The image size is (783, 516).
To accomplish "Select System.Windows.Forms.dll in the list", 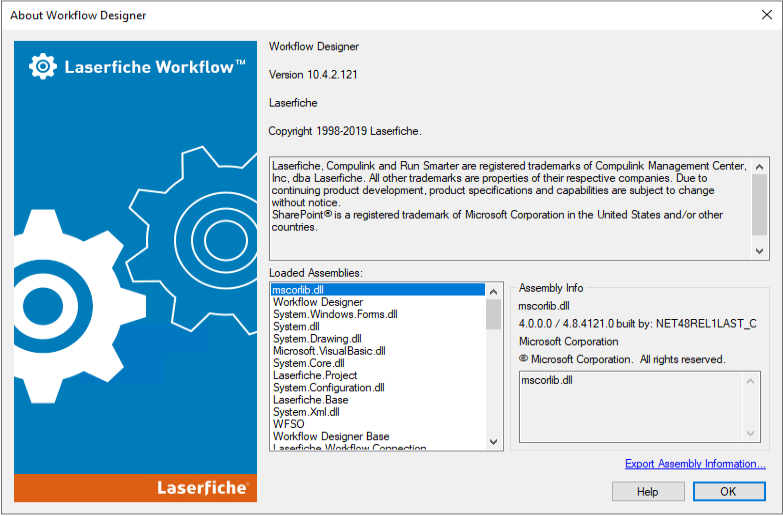I will pyautogui.click(x=378, y=314).
